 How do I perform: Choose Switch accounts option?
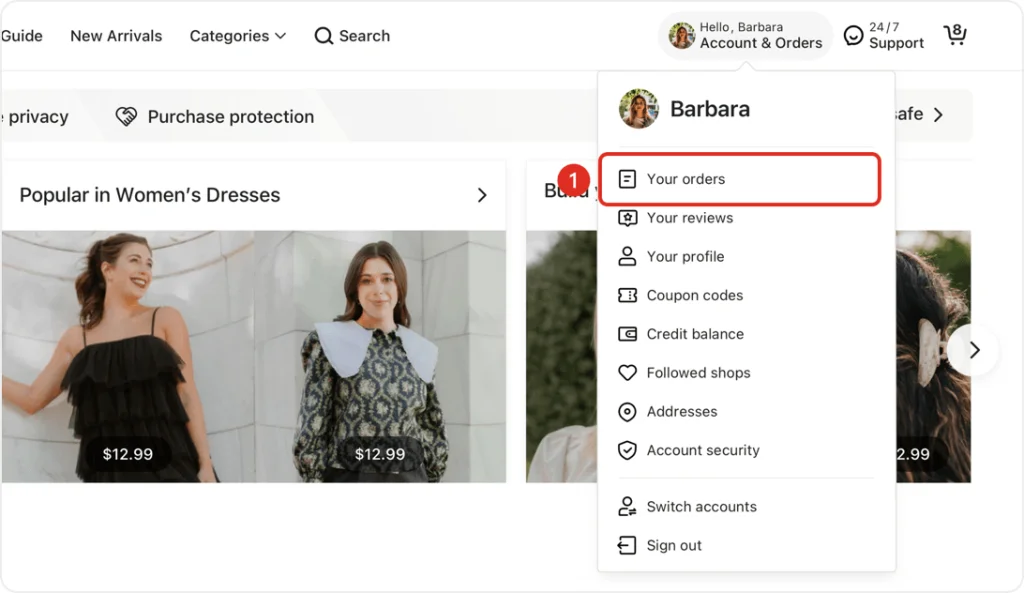701,507
